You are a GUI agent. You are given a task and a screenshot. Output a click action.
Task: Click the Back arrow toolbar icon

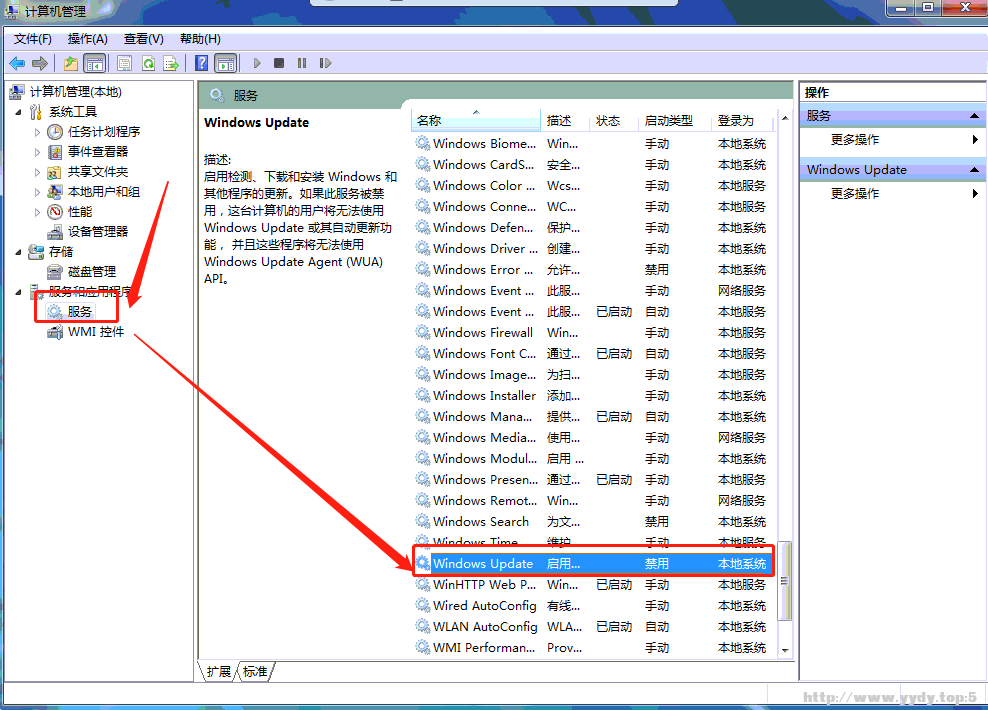coord(17,63)
